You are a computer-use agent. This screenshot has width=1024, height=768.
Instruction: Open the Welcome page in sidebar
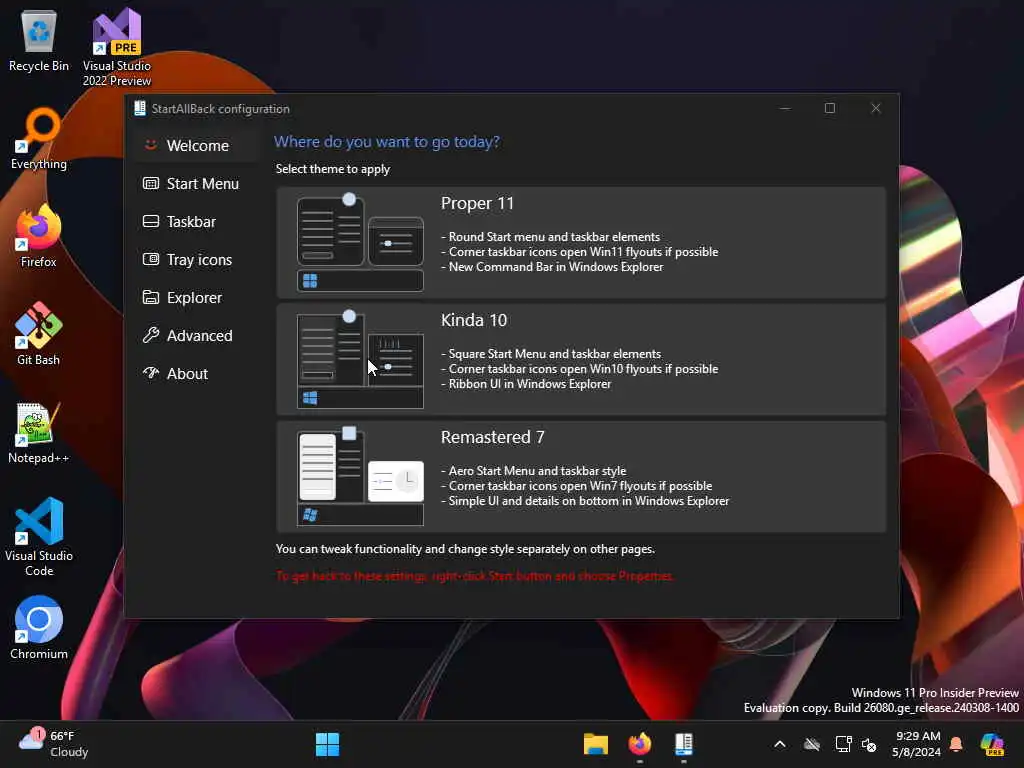click(198, 146)
